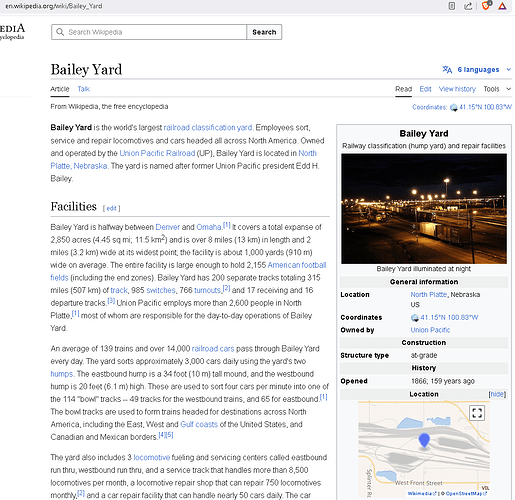The height and width of the screenshot is (500, 515).
Task: Open the Tools dropdown menu
Action: (497, 89)
